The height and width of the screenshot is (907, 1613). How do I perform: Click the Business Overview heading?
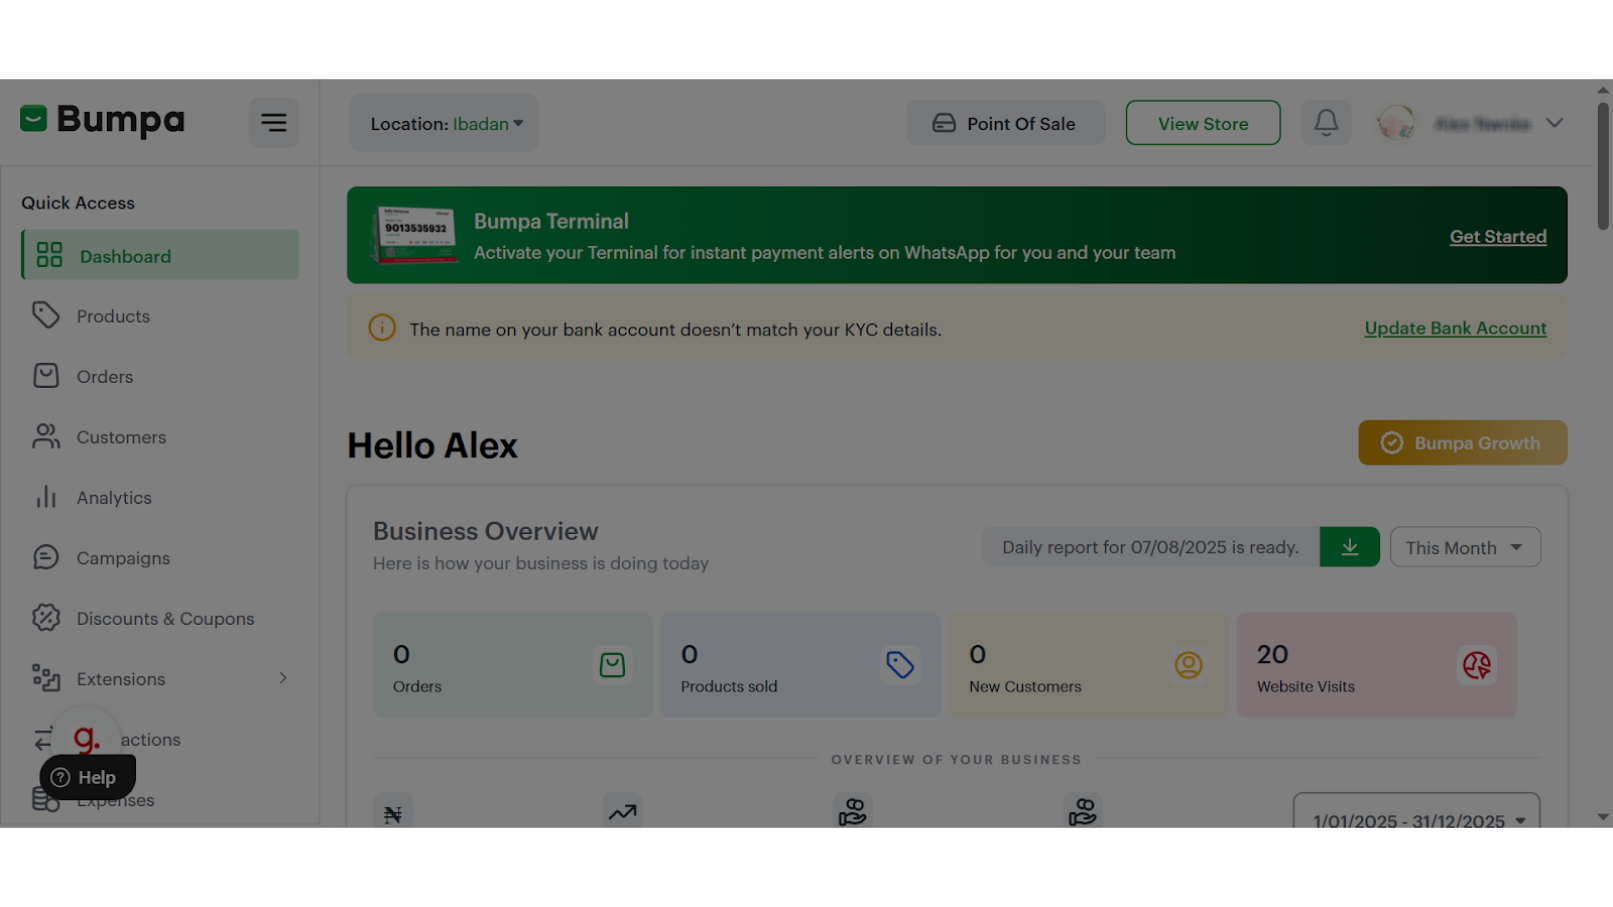point(485,531)
